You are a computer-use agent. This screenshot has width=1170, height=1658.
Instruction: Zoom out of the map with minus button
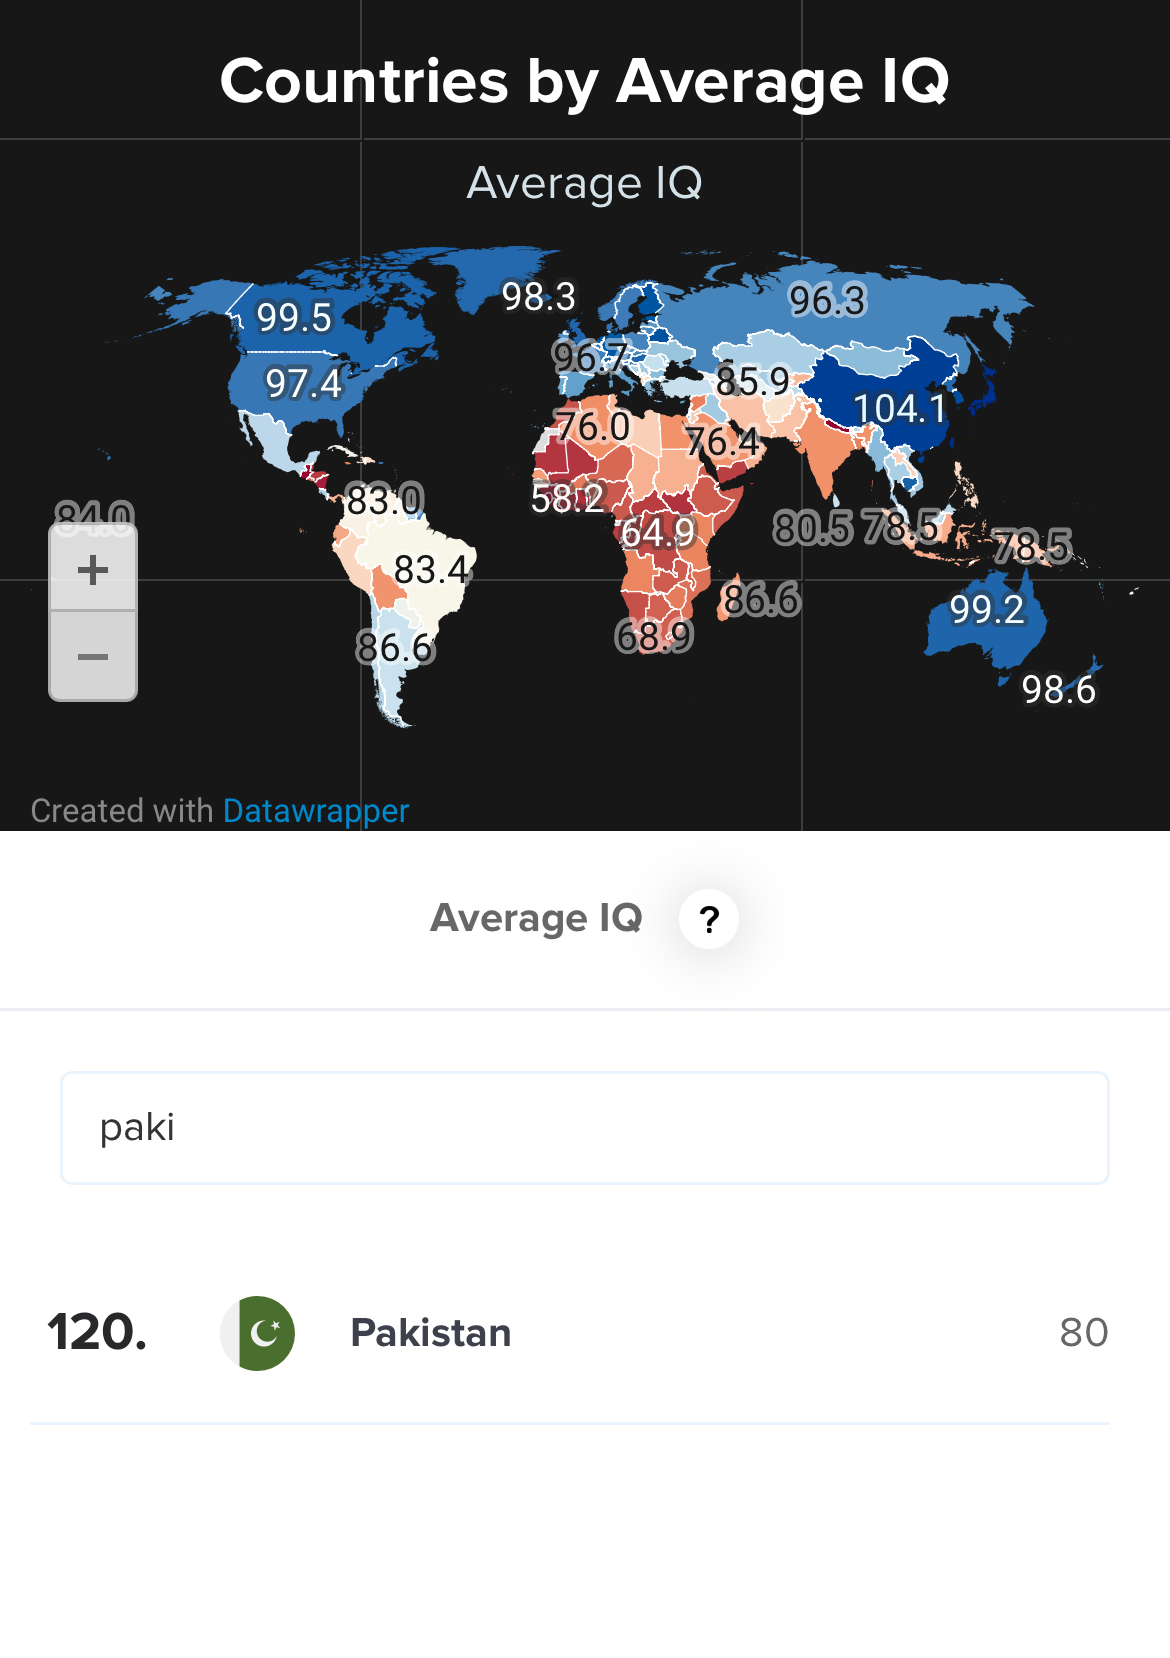(x=93, y=656)
